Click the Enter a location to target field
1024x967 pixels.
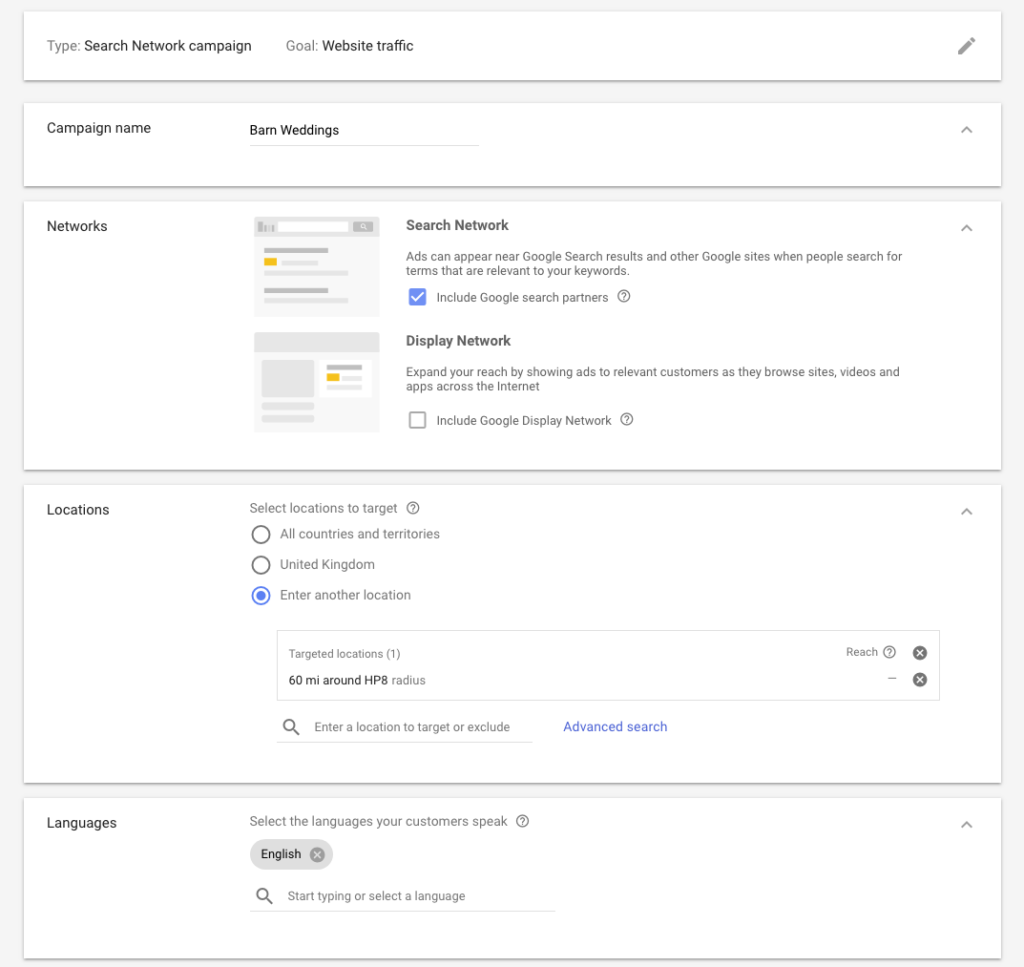click(412, 727)
